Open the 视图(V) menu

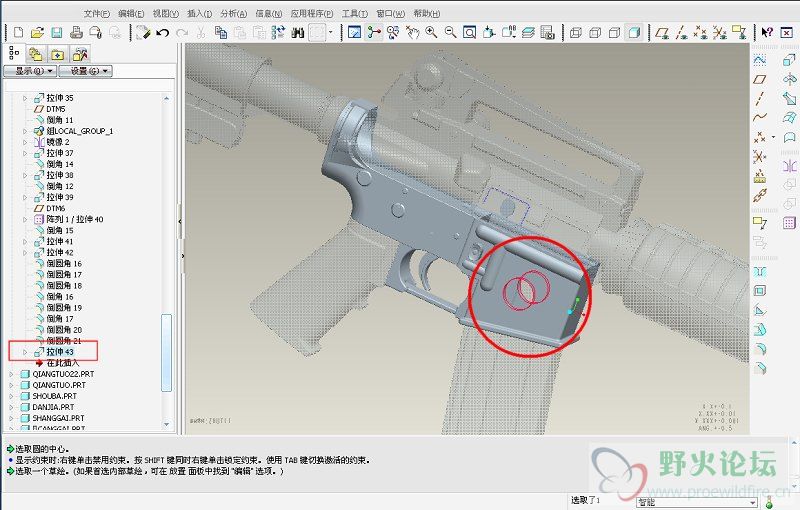166,14
